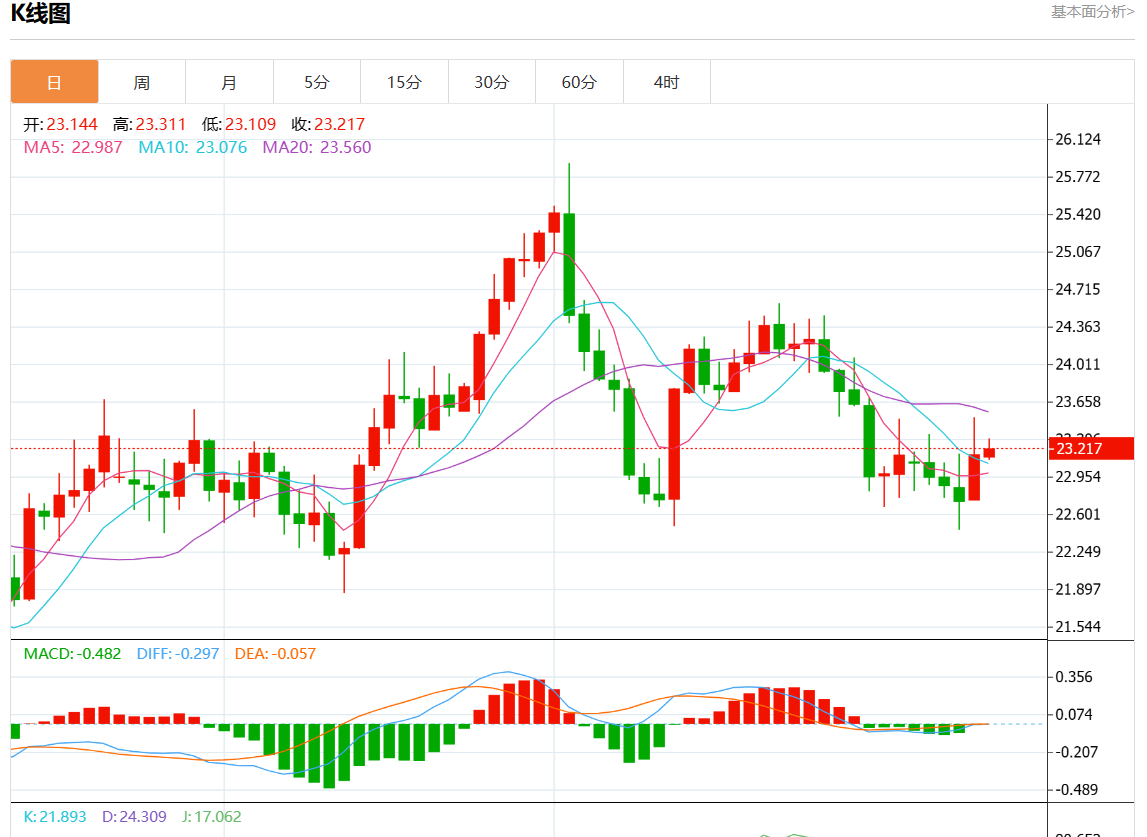Screen dimensions: 1147x837
Task: Click the -0.489 MACD axis label
Action: pos(1076,789)
